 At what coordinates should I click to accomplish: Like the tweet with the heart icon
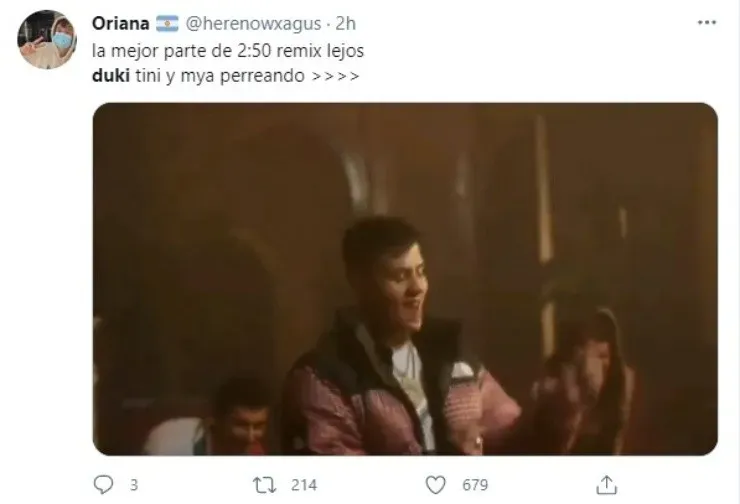[435, 485]
